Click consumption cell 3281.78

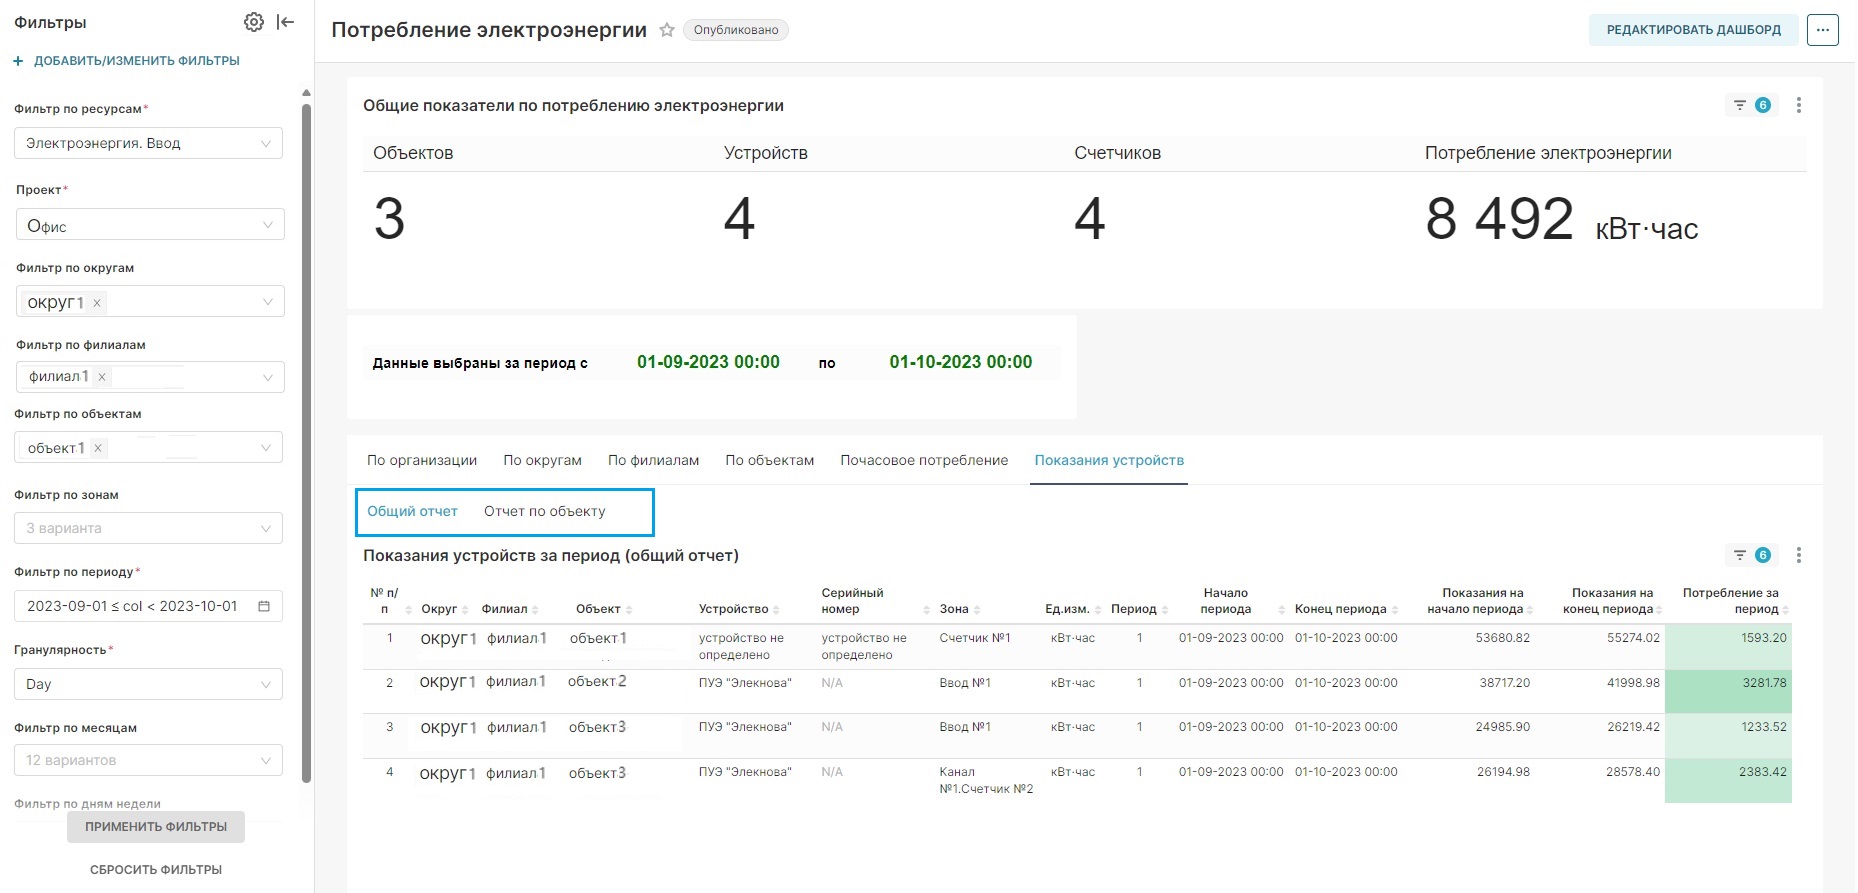coord(1728,691)
